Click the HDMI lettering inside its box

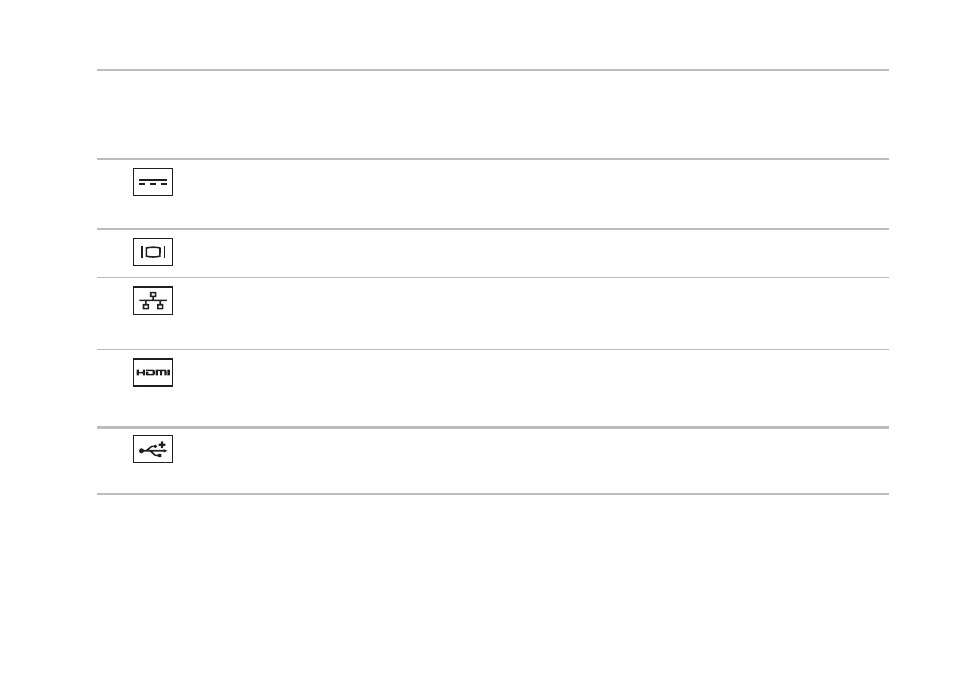pos(153,372)
